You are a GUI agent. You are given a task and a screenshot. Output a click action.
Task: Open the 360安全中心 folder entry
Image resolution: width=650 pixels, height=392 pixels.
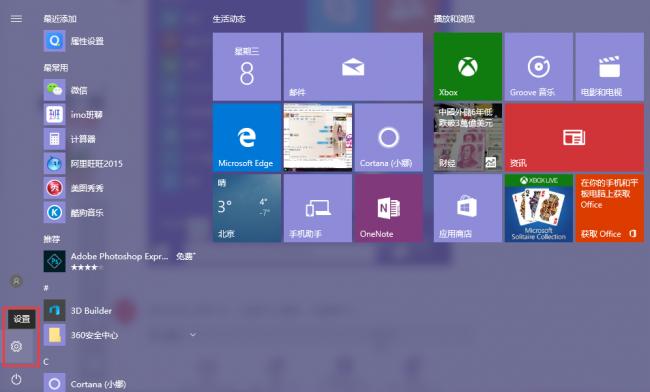pos(120,335)
